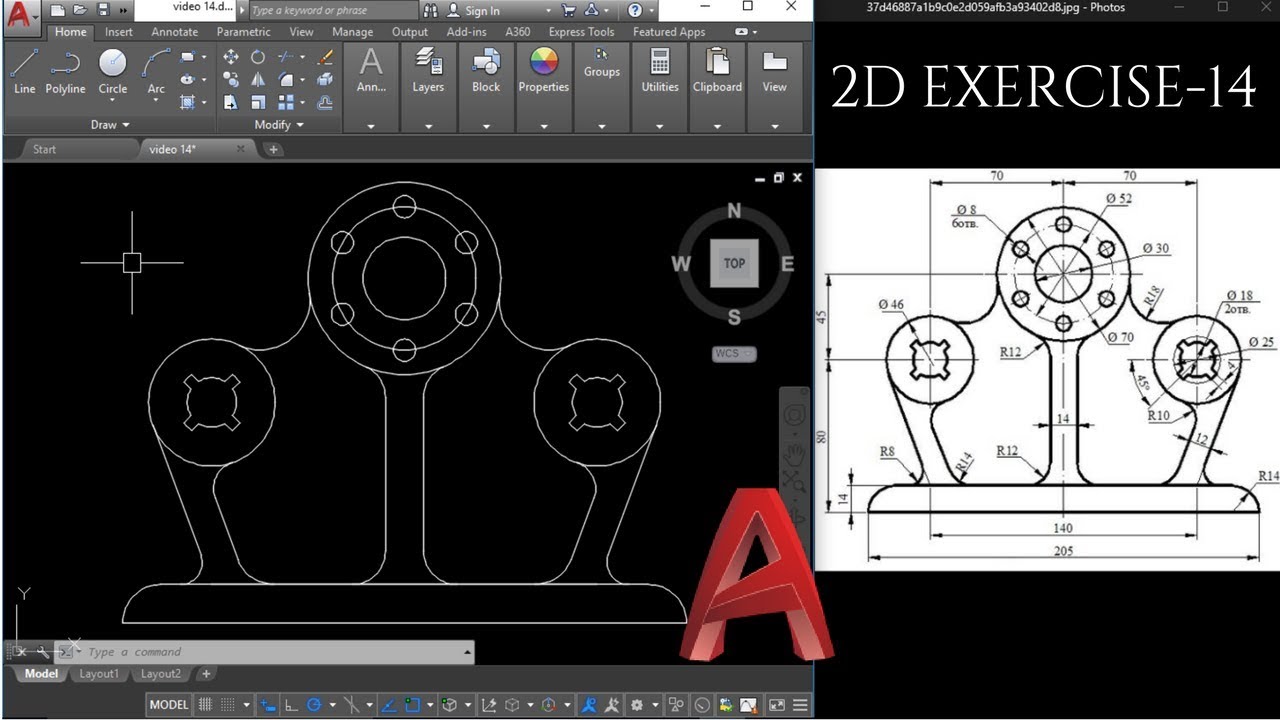Click the Rotate tool in Modify panel

click(258, 57)
